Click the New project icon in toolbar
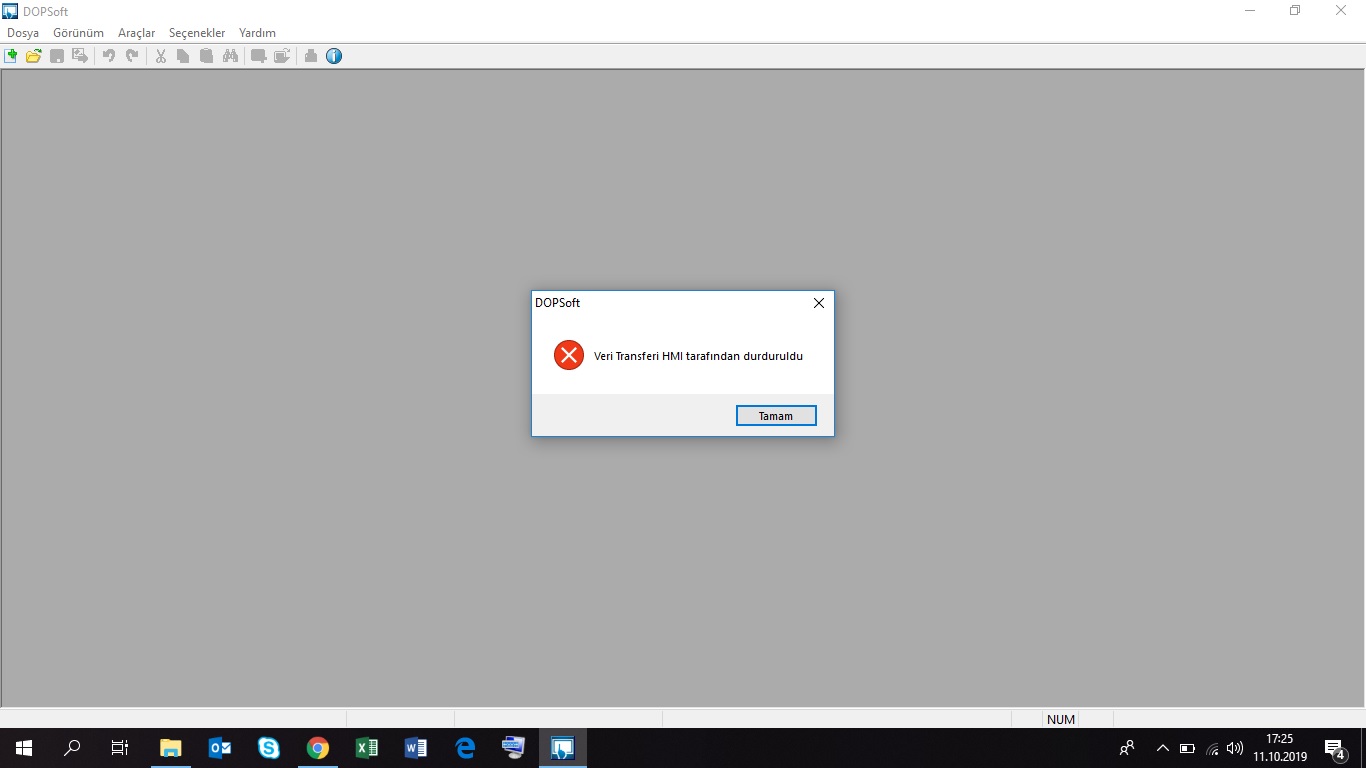 [x=11, y=56]
